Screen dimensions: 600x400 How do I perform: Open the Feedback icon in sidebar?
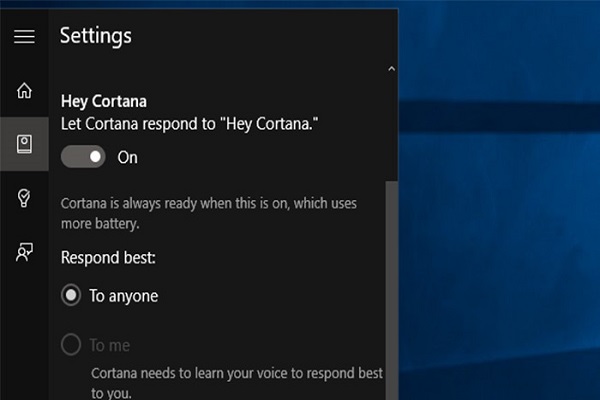[24, 252]
